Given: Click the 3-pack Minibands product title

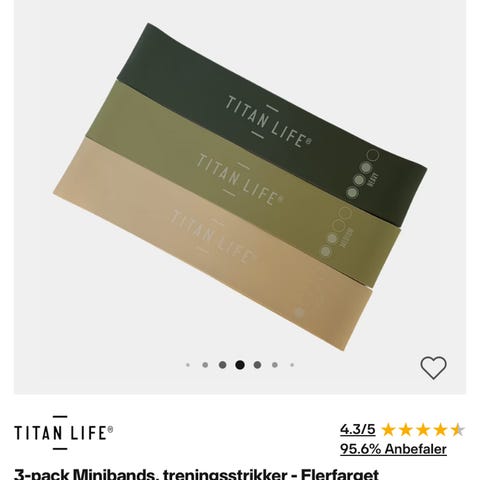Looking at the screenshot, I should (196, 474).
